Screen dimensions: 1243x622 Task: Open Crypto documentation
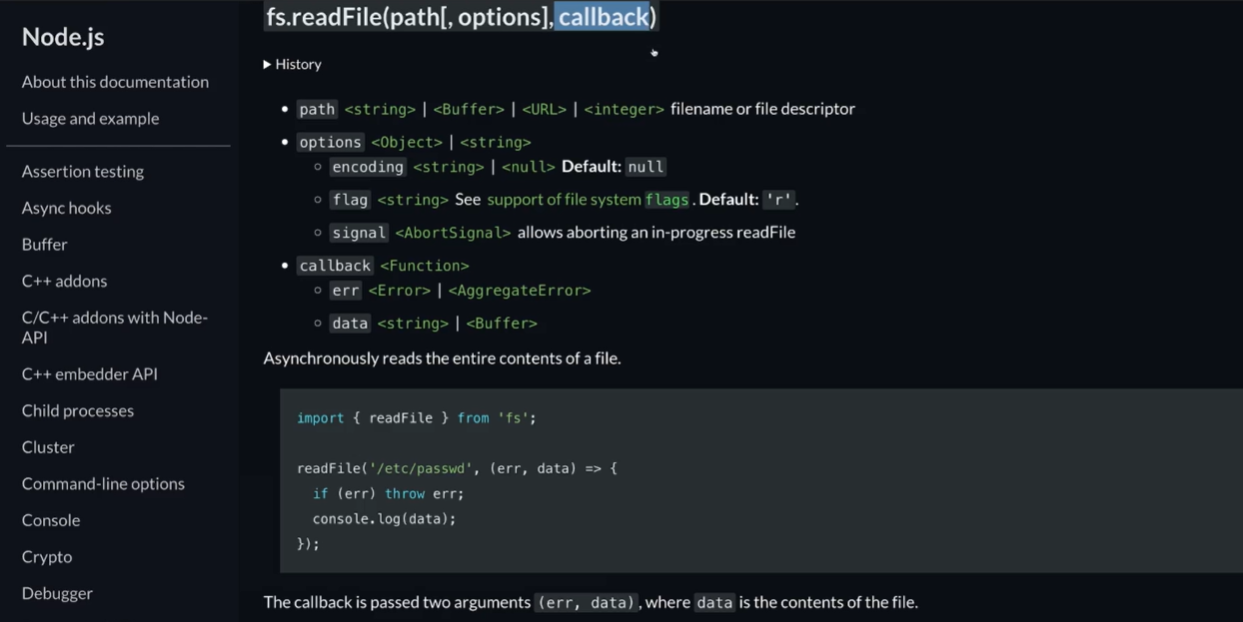point(47,557)
